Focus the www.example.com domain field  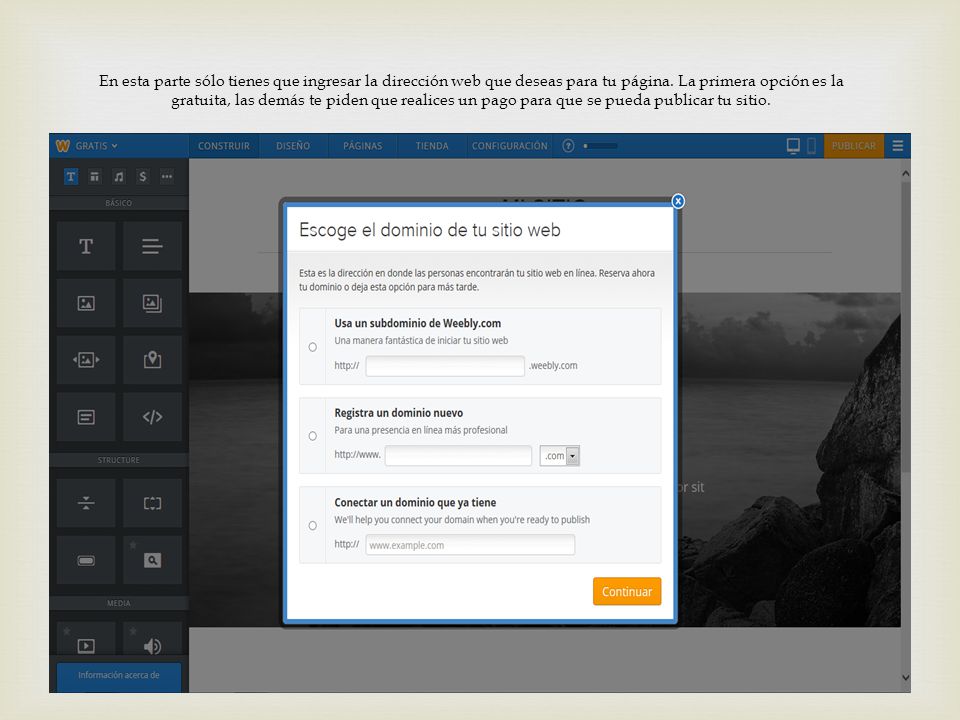(x=470, y=545)
